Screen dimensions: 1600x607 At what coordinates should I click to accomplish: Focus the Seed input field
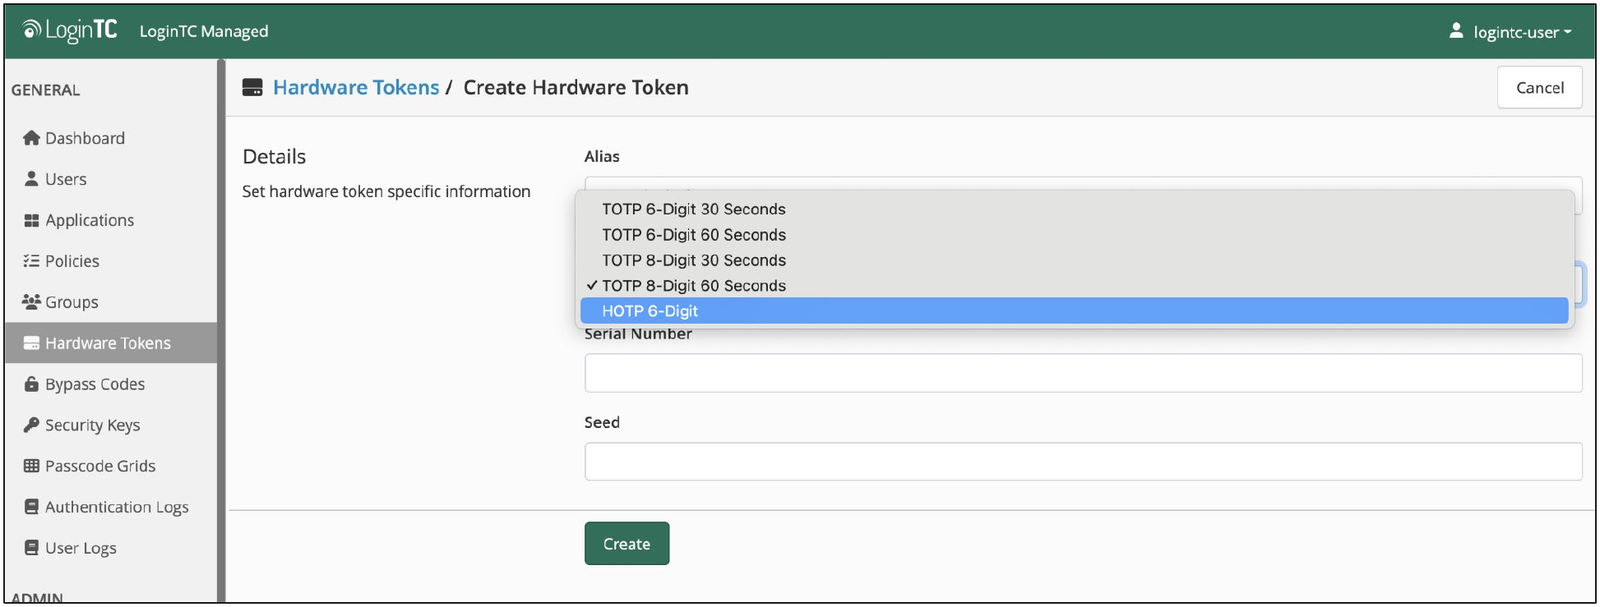(x=1083, y=462)
